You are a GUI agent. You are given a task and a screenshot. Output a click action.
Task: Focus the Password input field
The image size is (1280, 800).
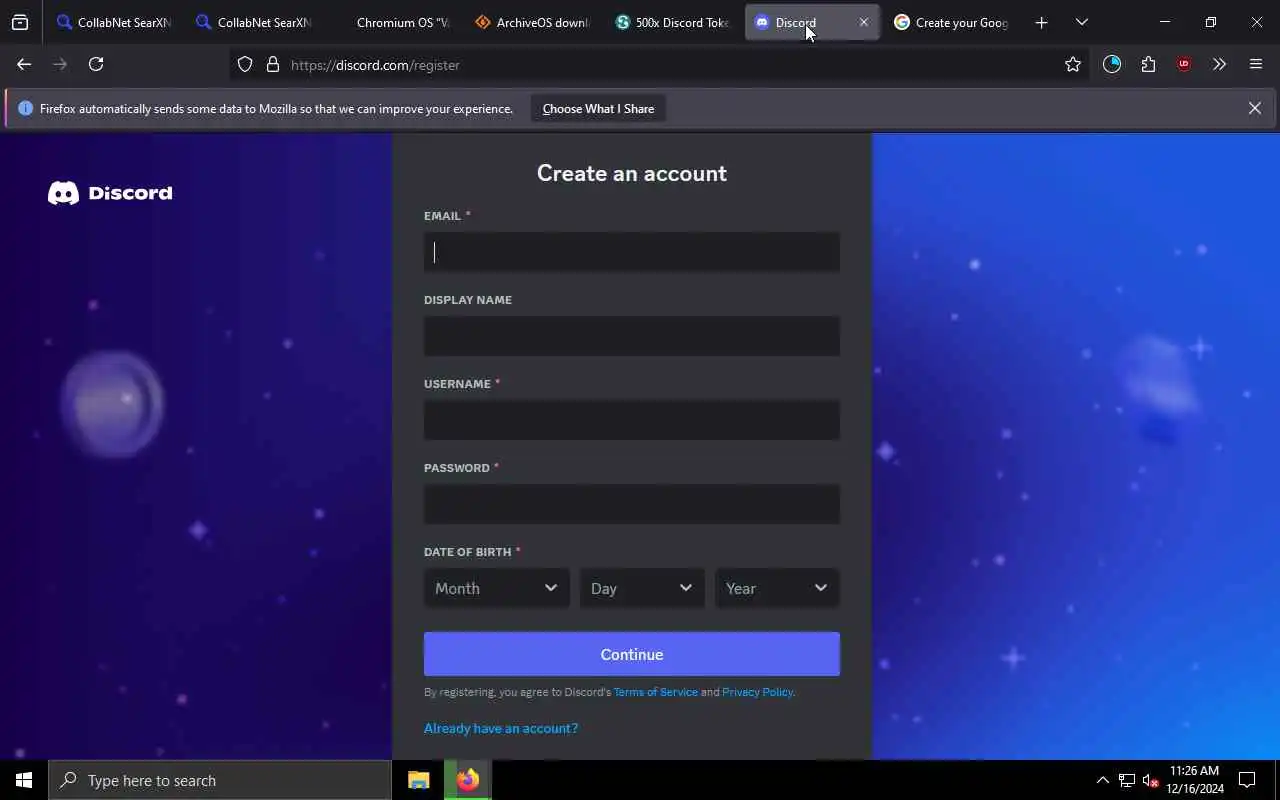point(632,504)
